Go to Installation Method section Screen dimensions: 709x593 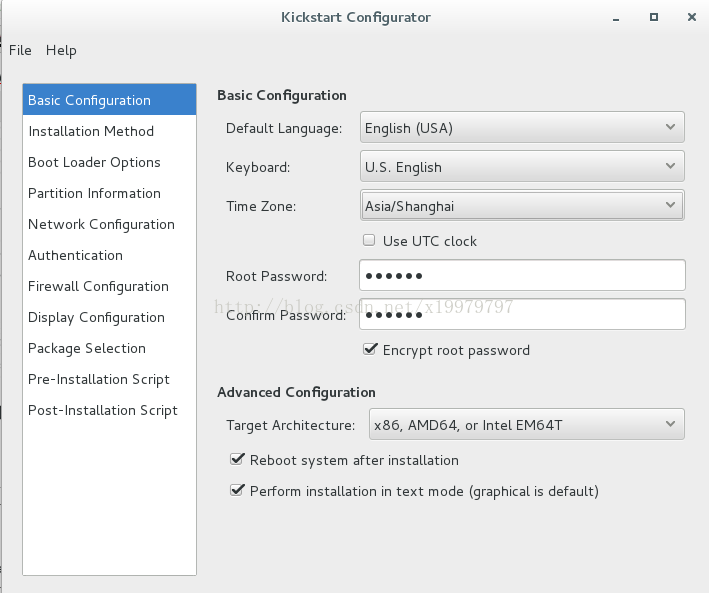tap(109, 131)
